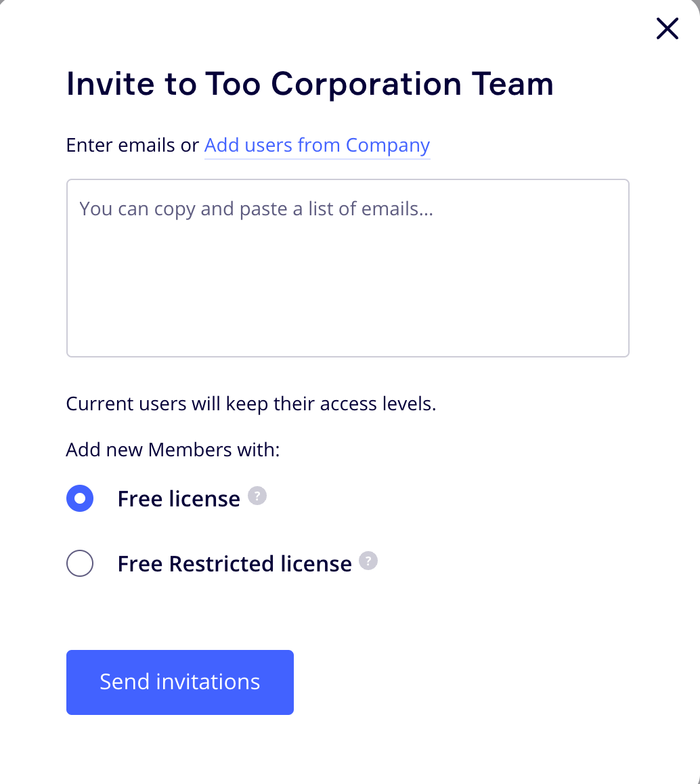Click "Current users will keep their access levels" text
This screenshot has height=784, width=700.
click(251, 404)
